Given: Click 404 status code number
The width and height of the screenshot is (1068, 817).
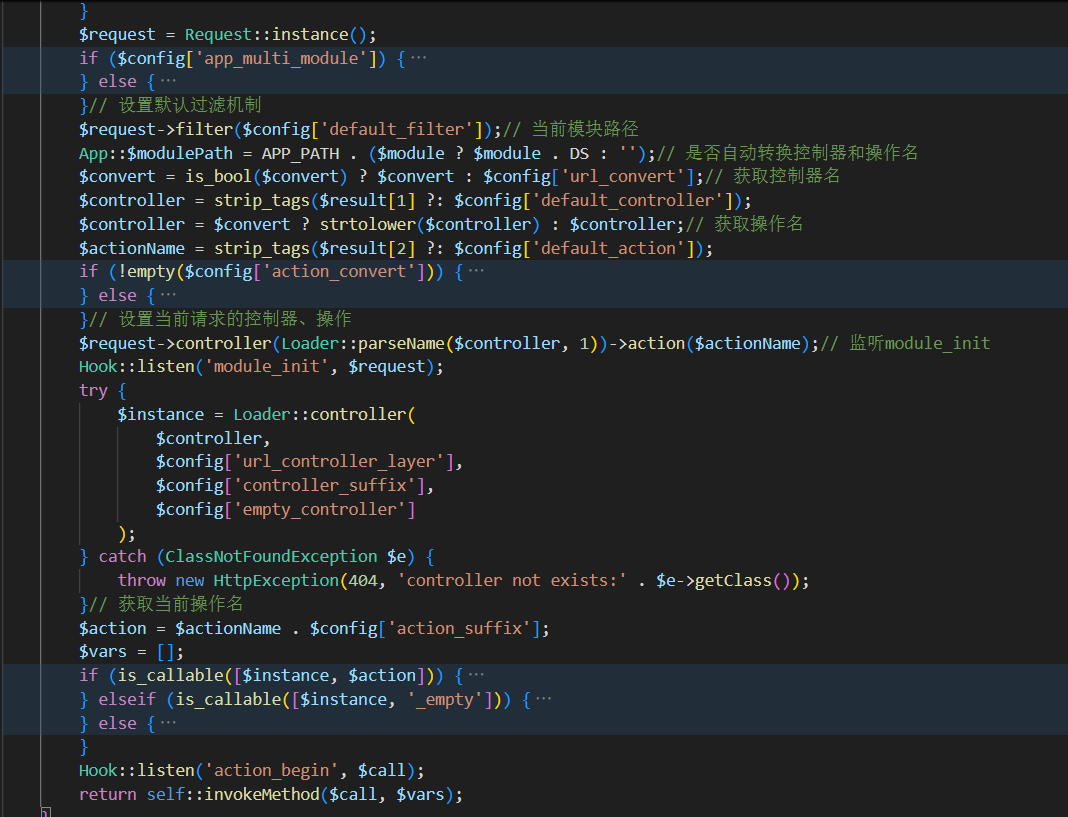Looking at the screenshot, I should (x=362, y=581).
